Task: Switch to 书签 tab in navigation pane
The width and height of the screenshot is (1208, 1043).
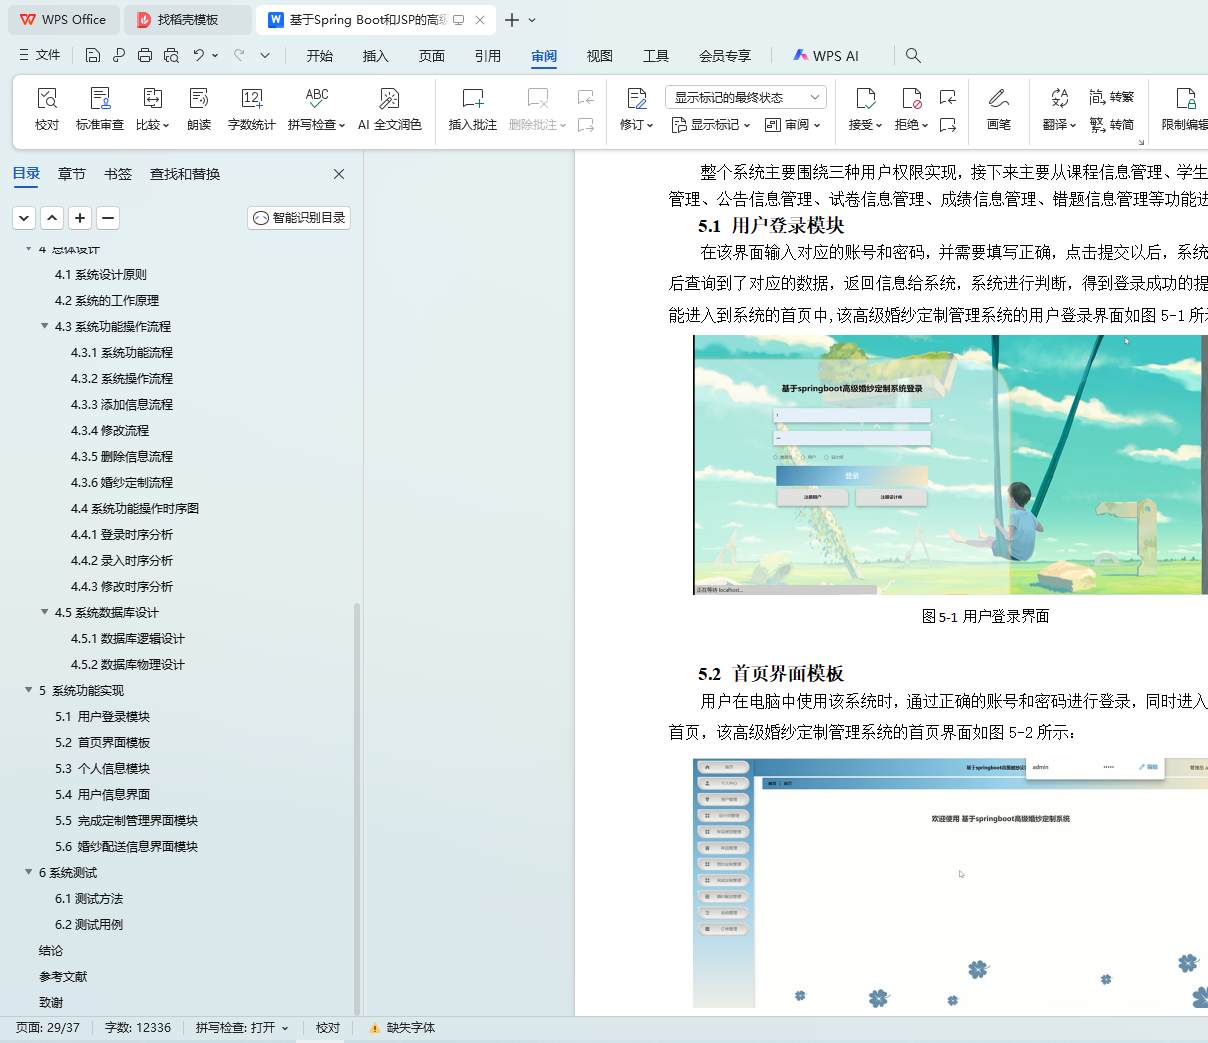Action: tap(118, 174)
